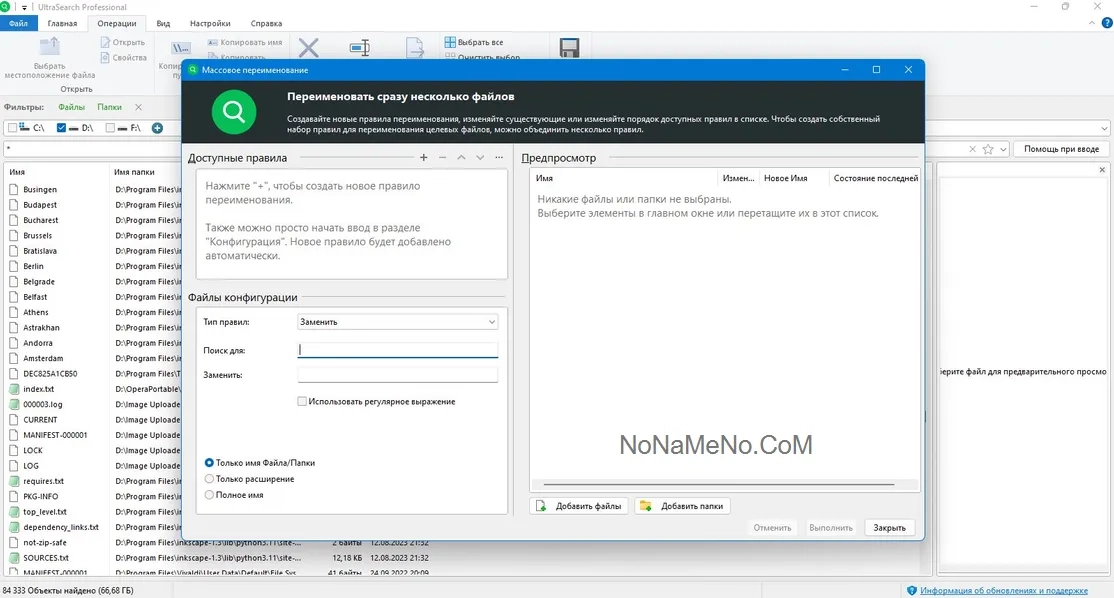Select the 'Полное имя' radio button
The width and height of the screenshot is (1114, 598).
[x=209, y=495]
